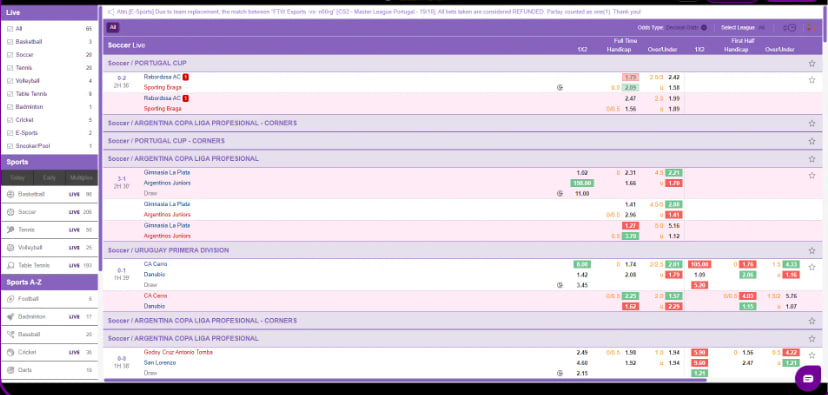Open stats icon on the Sporting Braga row
This screenshot has width=828, height=395.
click(x=559, y=88)
